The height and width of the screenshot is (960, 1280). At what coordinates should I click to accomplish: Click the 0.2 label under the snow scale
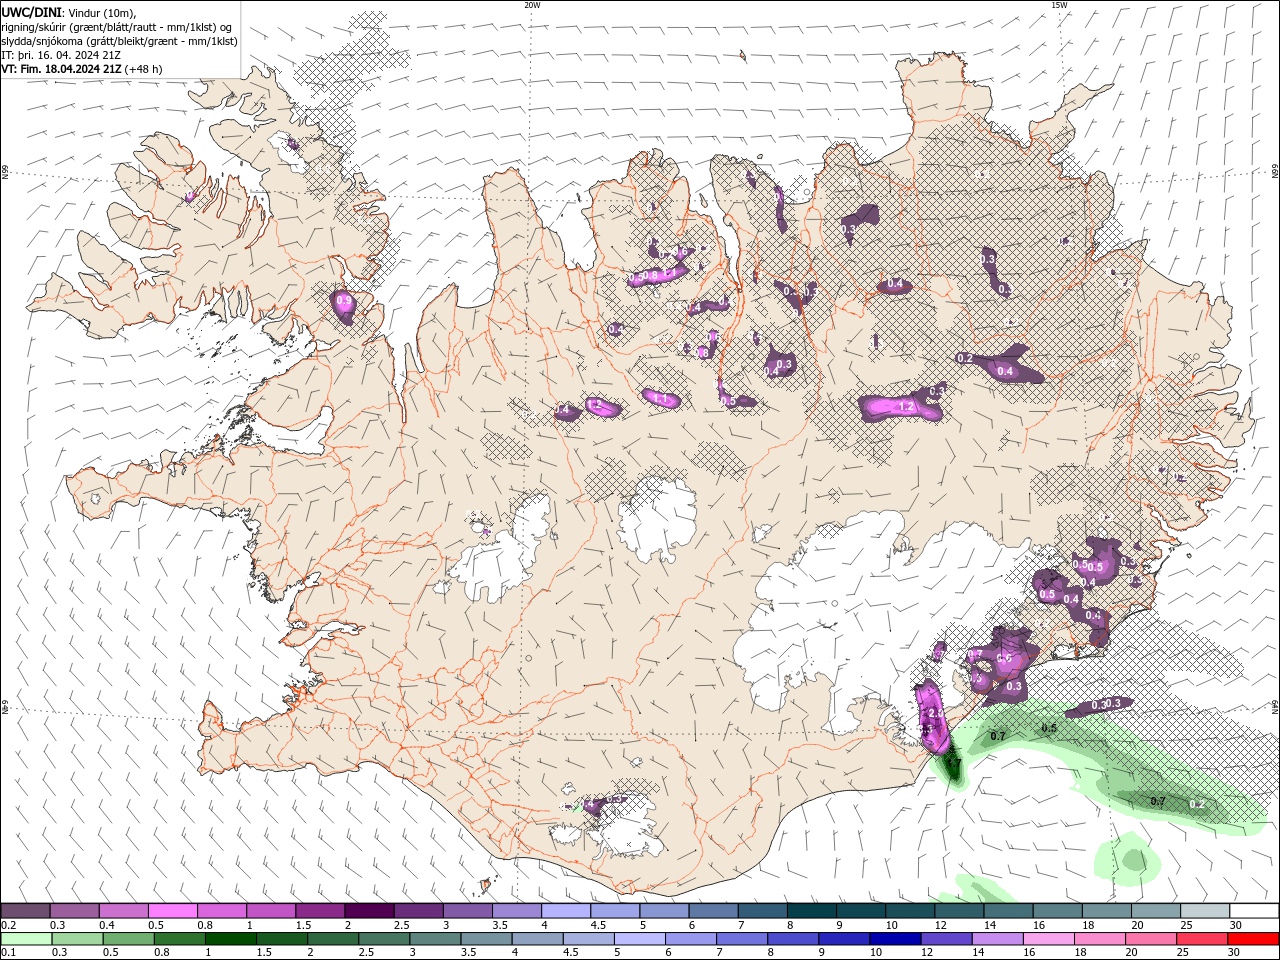point(8,925)
